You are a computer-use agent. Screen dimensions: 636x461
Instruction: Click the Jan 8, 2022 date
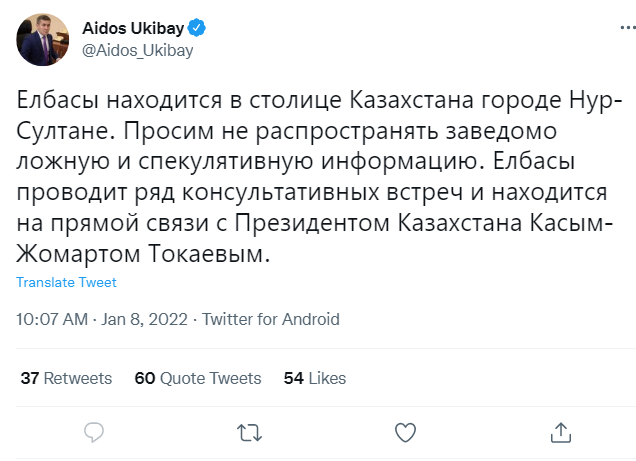tap(144, 320)
